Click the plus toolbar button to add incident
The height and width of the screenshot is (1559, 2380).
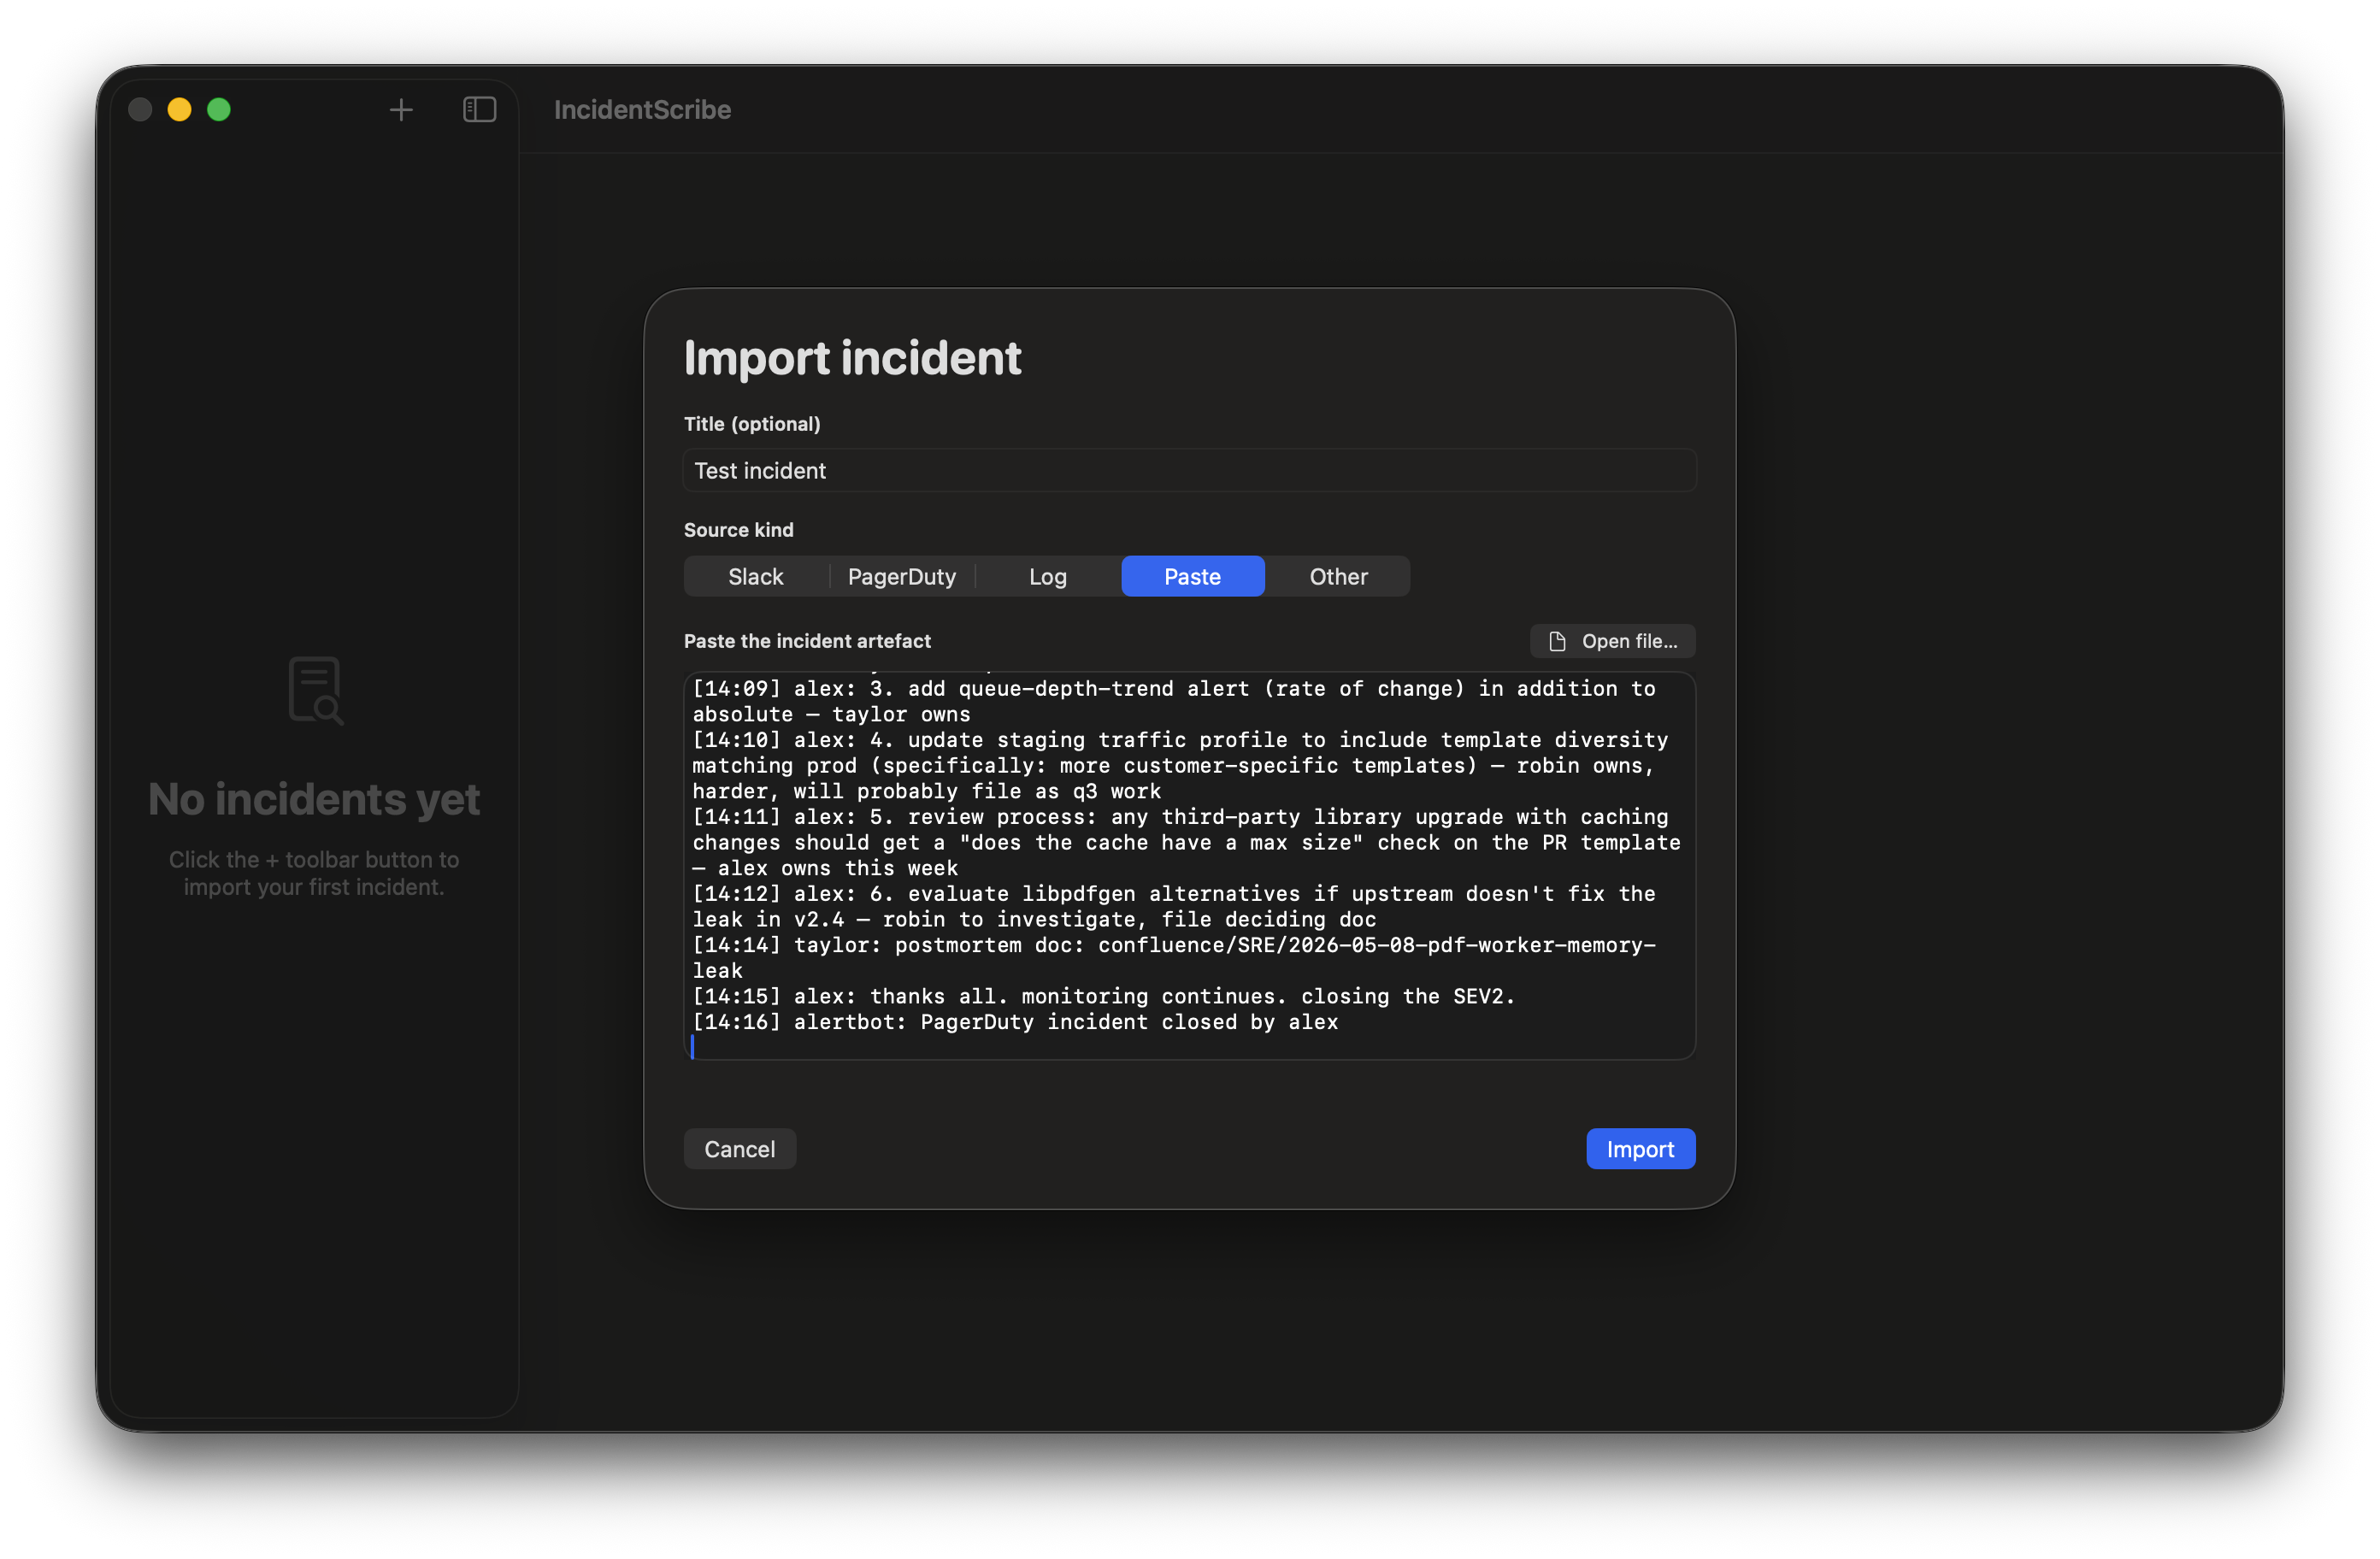(x=401, y=110)
